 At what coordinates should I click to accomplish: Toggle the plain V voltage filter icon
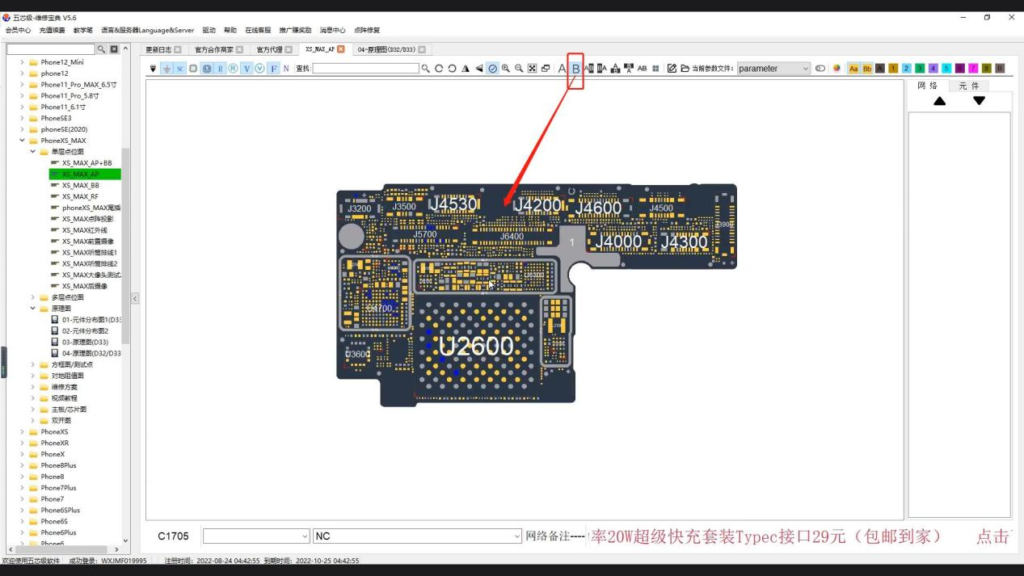(x=247, y=69)
